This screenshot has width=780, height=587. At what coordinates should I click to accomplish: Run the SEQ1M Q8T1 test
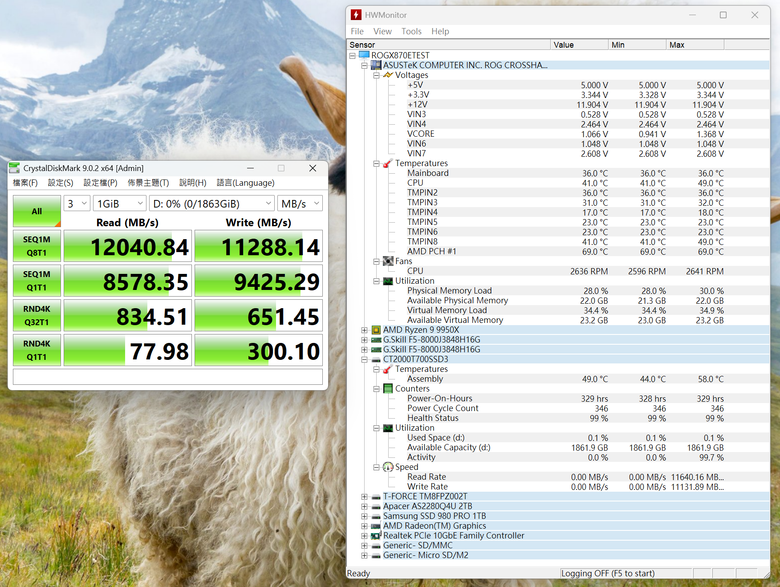pos(37,246)
